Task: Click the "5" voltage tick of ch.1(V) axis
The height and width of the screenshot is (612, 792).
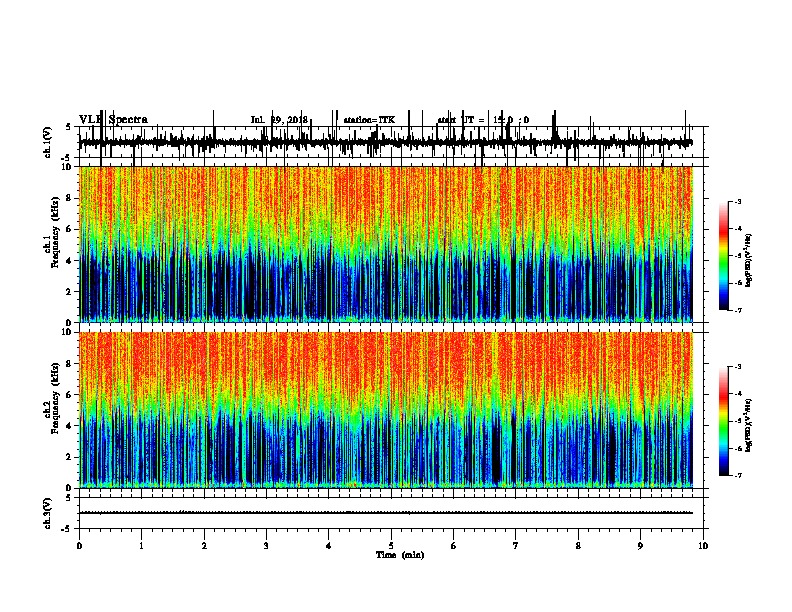Action: pos(68,127)
